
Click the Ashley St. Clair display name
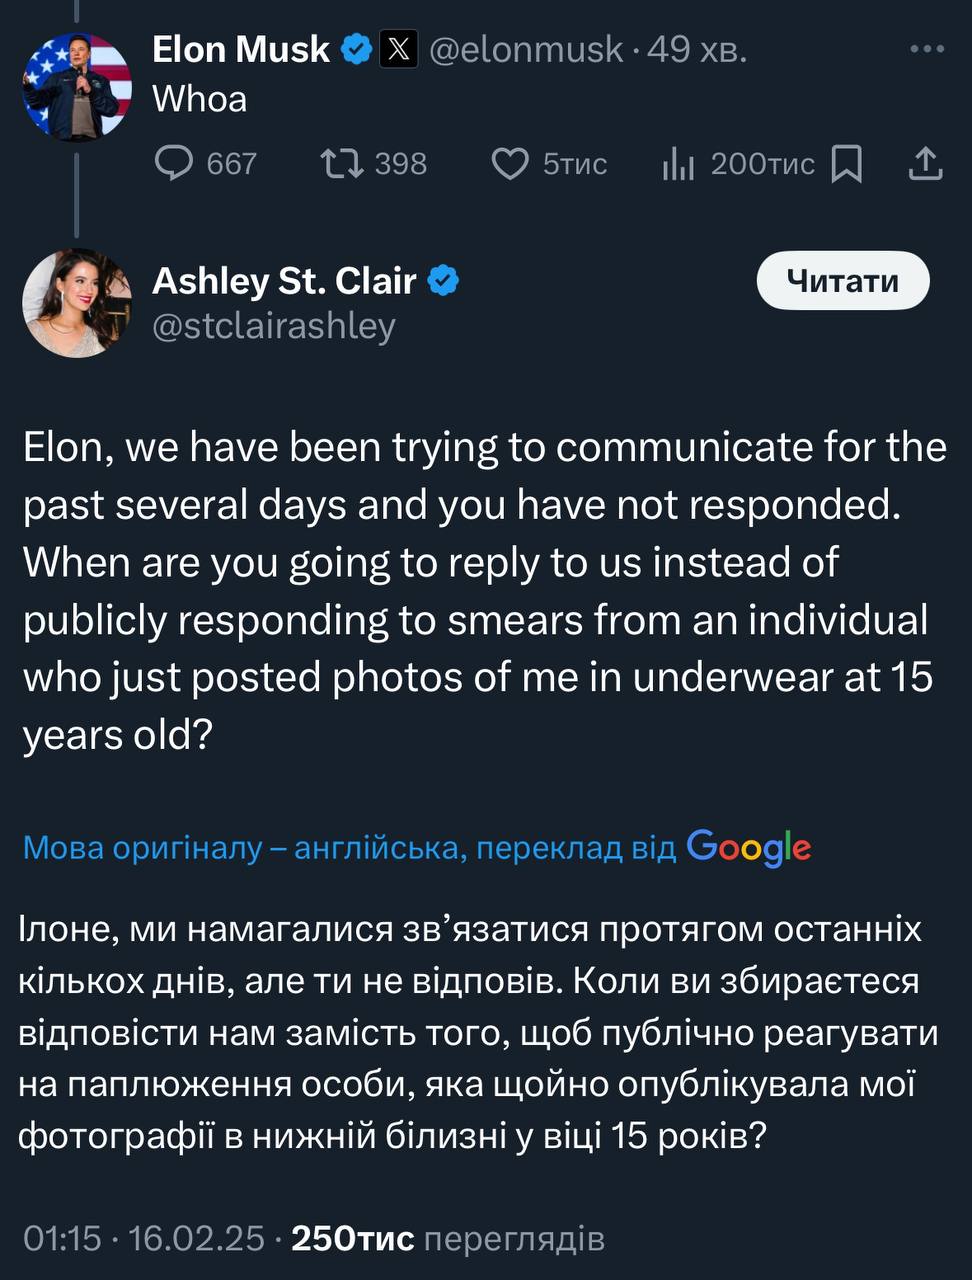point(284,281)
